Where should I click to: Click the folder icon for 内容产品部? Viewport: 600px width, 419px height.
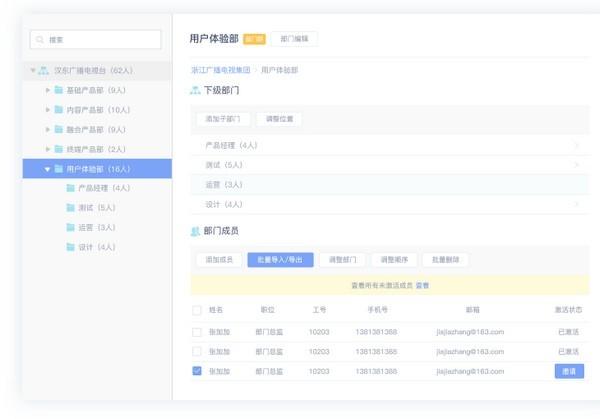click(x=58, y=110)
